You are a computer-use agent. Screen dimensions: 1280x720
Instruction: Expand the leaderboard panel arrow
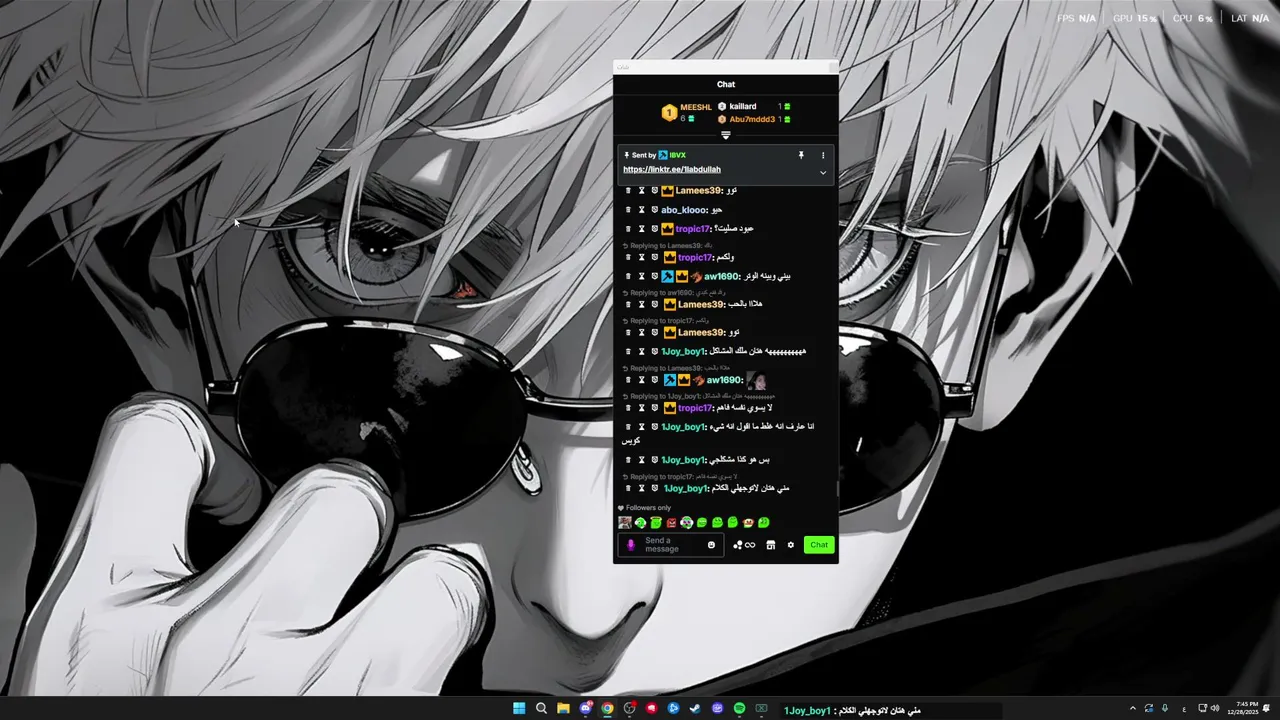click(726, 135)
